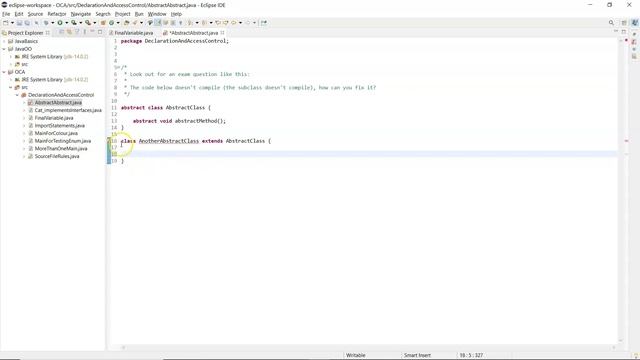This screenshot has height=360, width=640.
Task: Jump to last edit location icon
Action: click(218, 23)
